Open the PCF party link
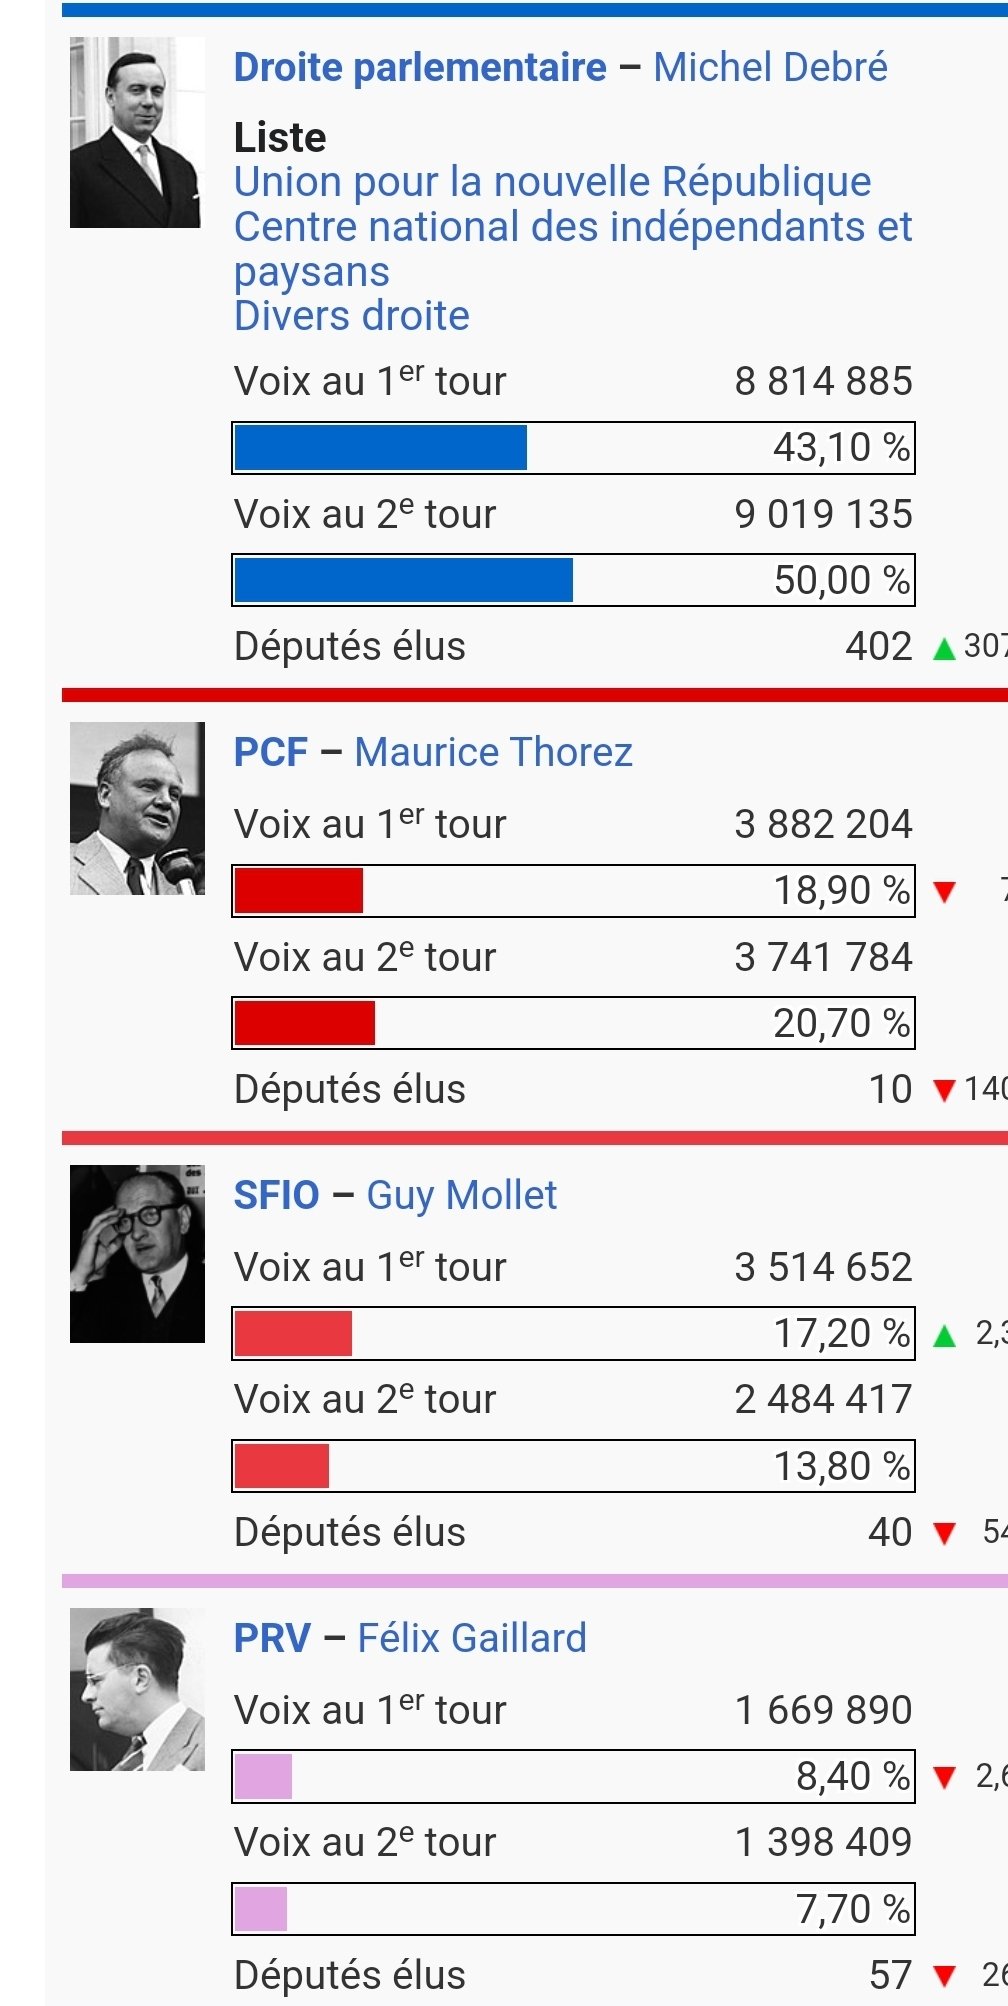 (x=270, y=752)
